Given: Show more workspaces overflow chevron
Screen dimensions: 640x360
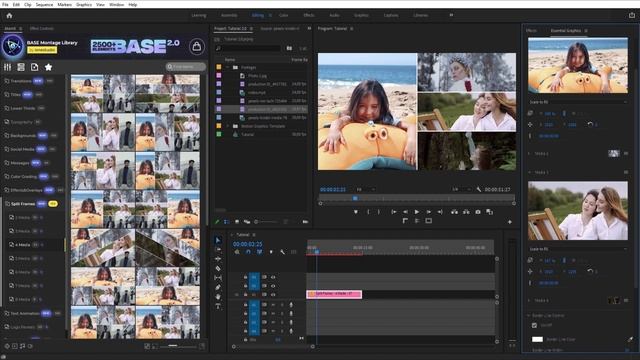Looking at the screenshot, I should [x=451, y=15].
